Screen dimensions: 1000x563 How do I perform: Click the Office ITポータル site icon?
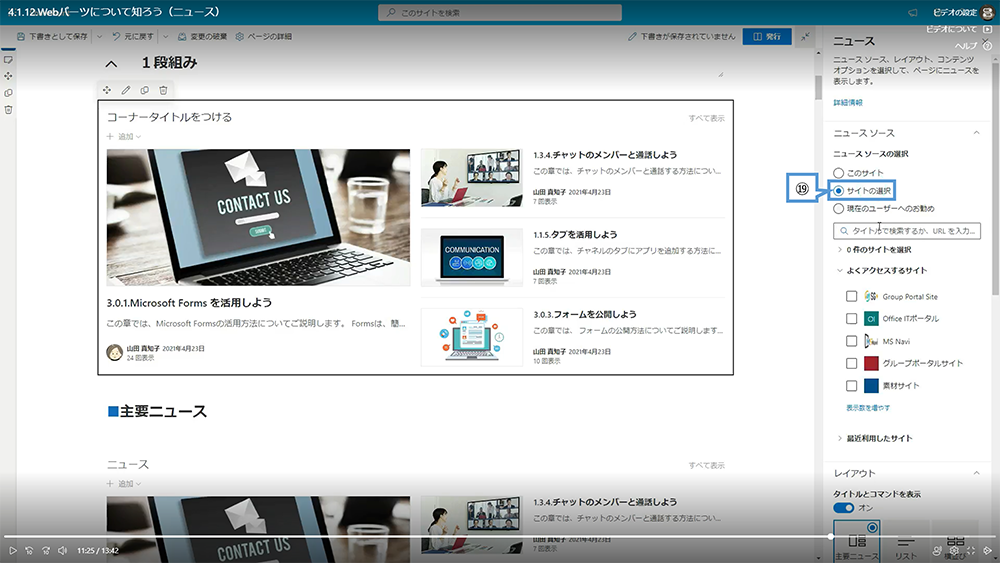click(x=871, y=318)
